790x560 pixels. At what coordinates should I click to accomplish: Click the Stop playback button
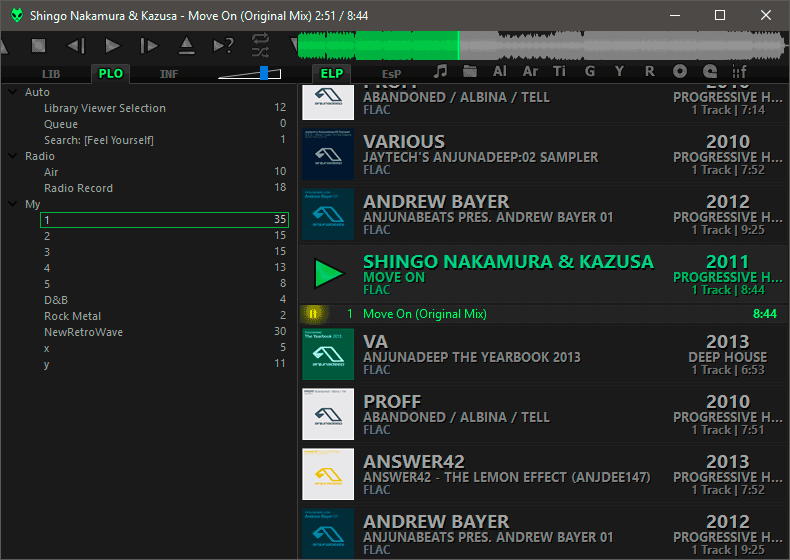(x=38, y=46)
